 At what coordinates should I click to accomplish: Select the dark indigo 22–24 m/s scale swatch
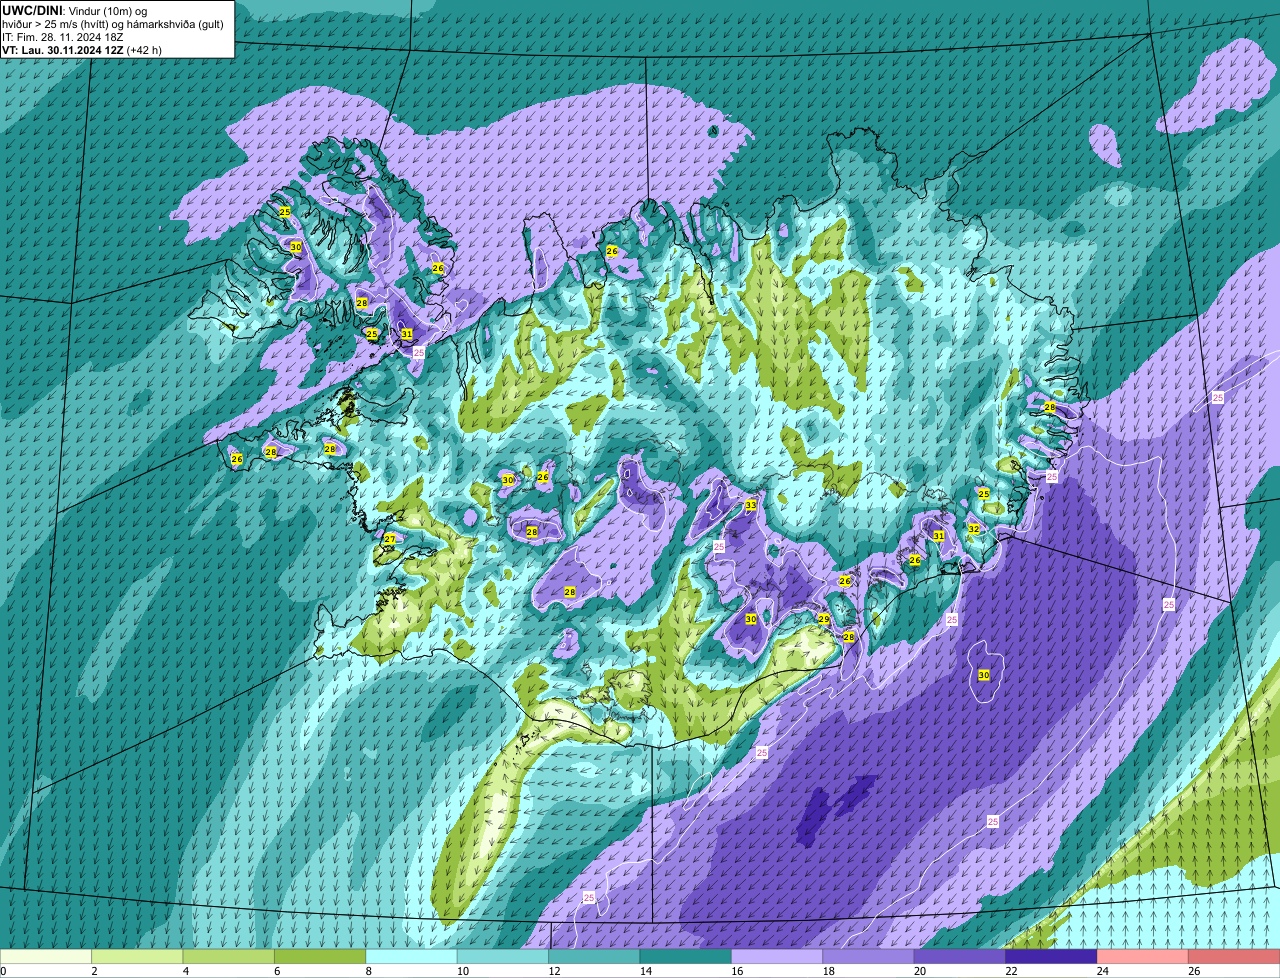(x=1052, y=956)
